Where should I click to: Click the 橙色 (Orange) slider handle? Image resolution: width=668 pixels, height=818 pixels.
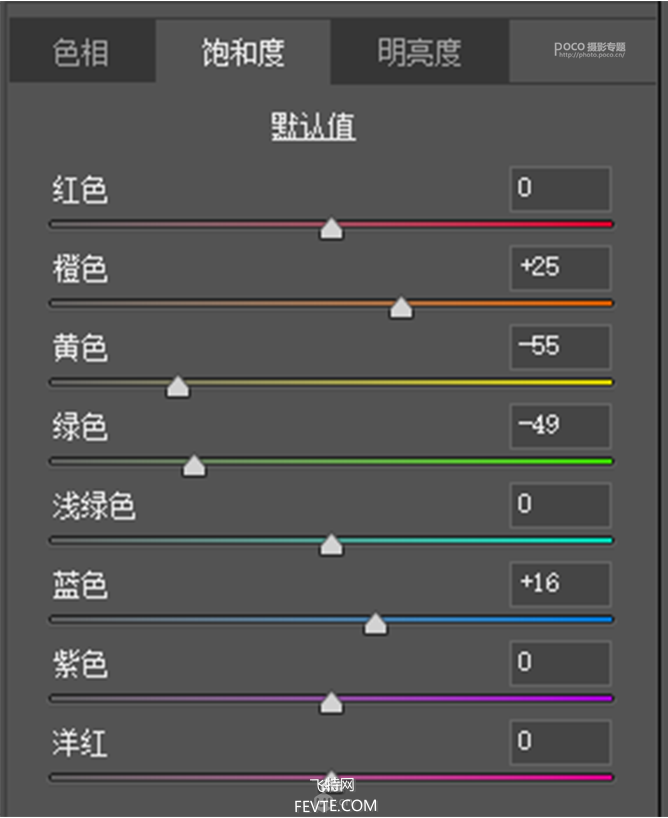(x=401, y=308)
